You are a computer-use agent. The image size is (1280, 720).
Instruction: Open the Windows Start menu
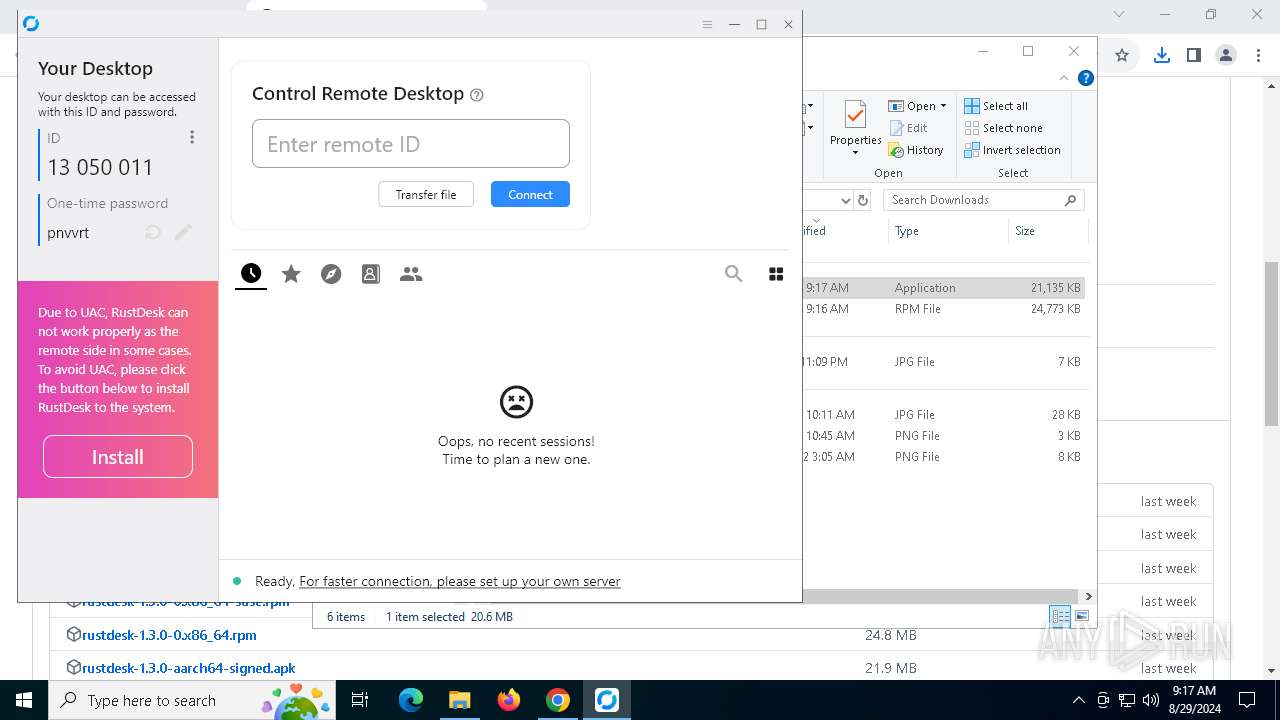pos(24,700)
